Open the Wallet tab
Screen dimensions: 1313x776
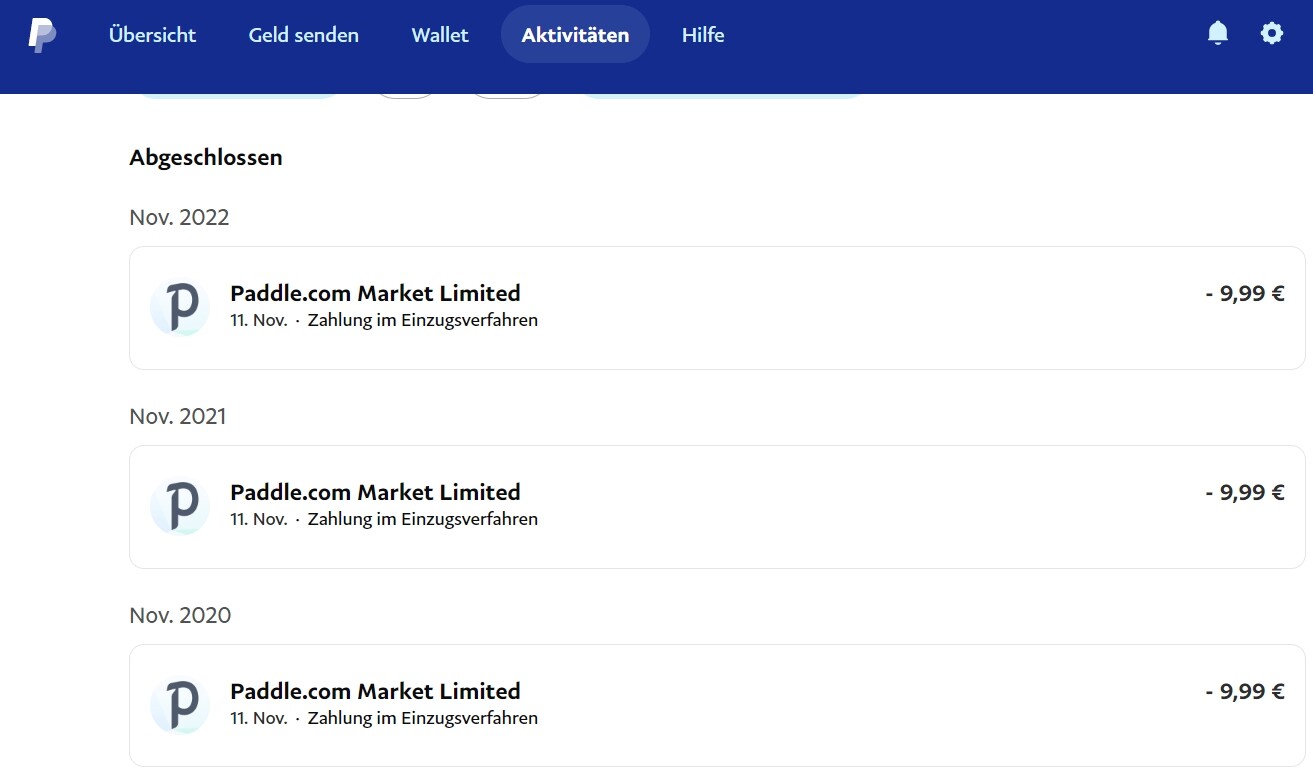point(440,35)
